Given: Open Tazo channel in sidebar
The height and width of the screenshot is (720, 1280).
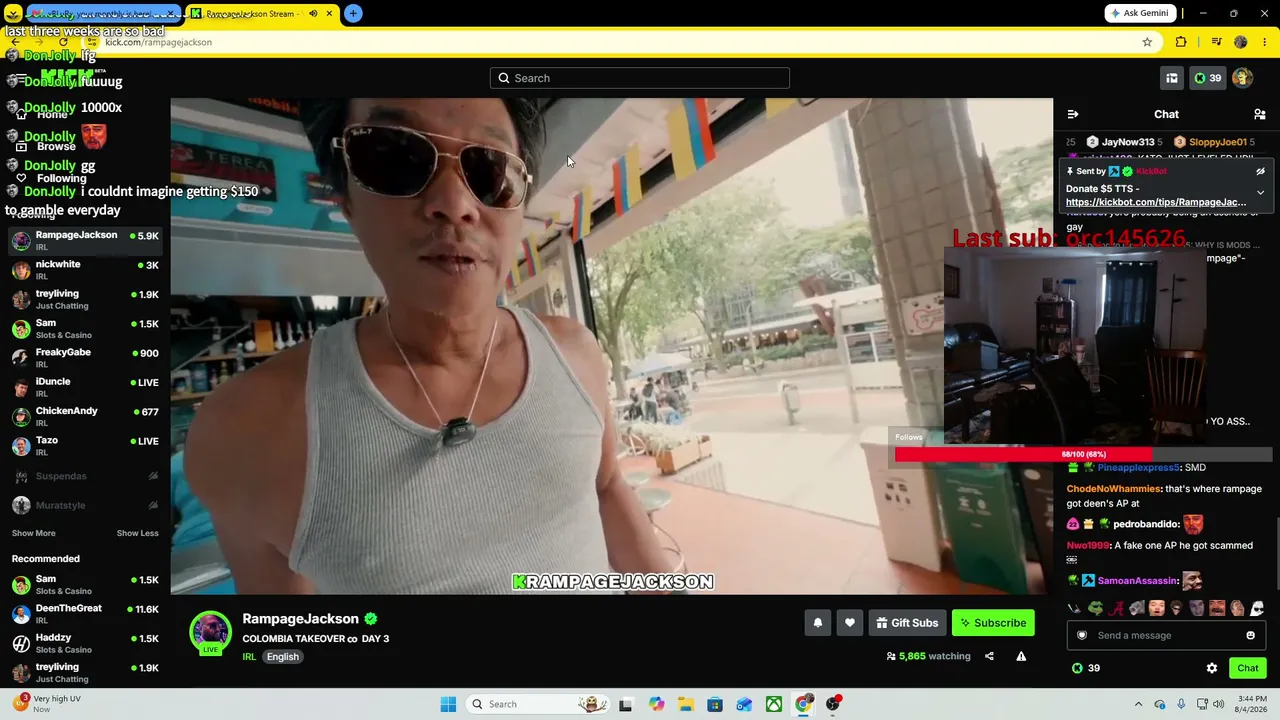Looking at the screenshot, I should tap(85, 446).
